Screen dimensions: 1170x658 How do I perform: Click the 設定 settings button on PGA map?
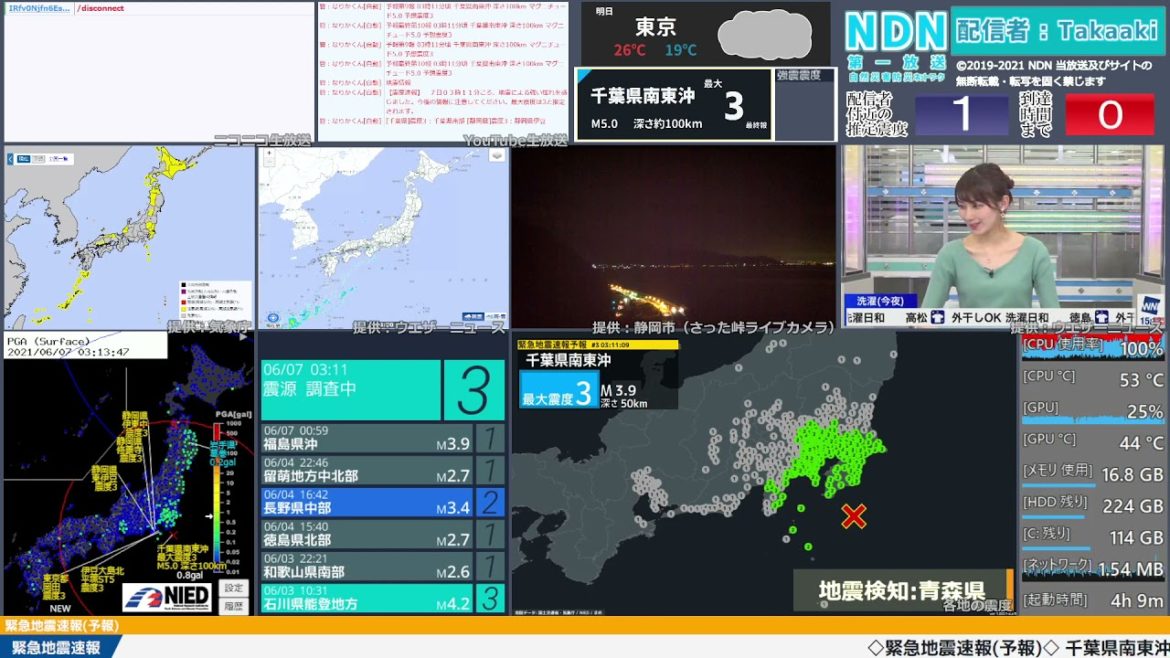pyautogui.click(x=233, y=588)
